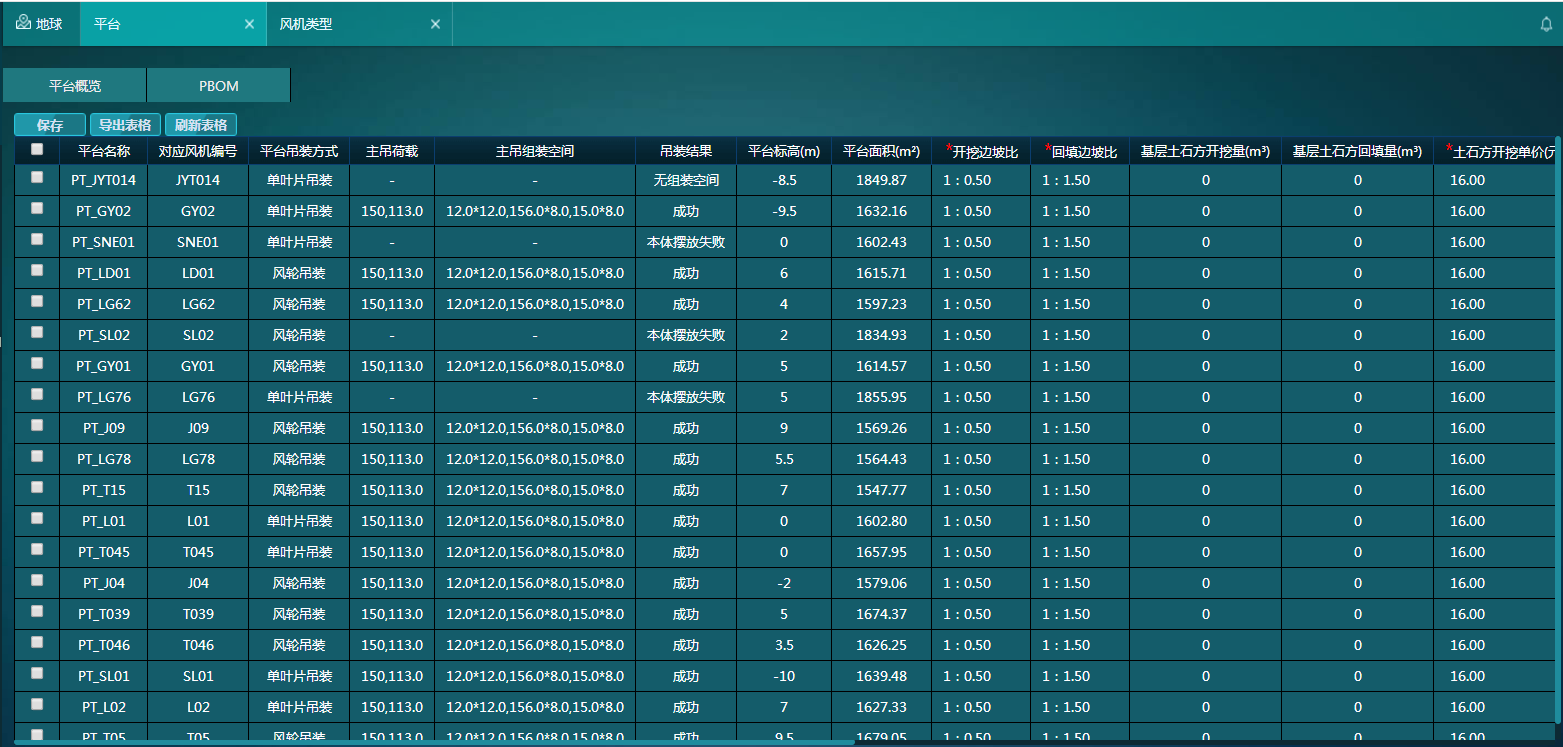Toggle the select-all header checkbox
This screenshot has height=747, width=1563.
(x=37, y=149)
